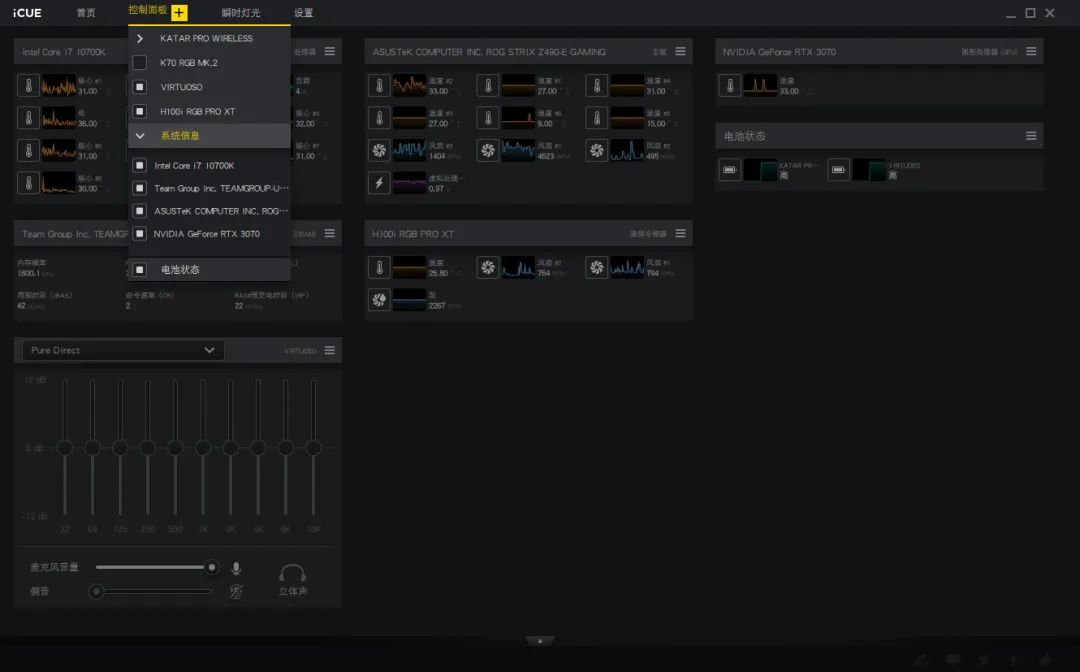Click the 侧音 sidetone slider handle

click(x=96, y=591)
